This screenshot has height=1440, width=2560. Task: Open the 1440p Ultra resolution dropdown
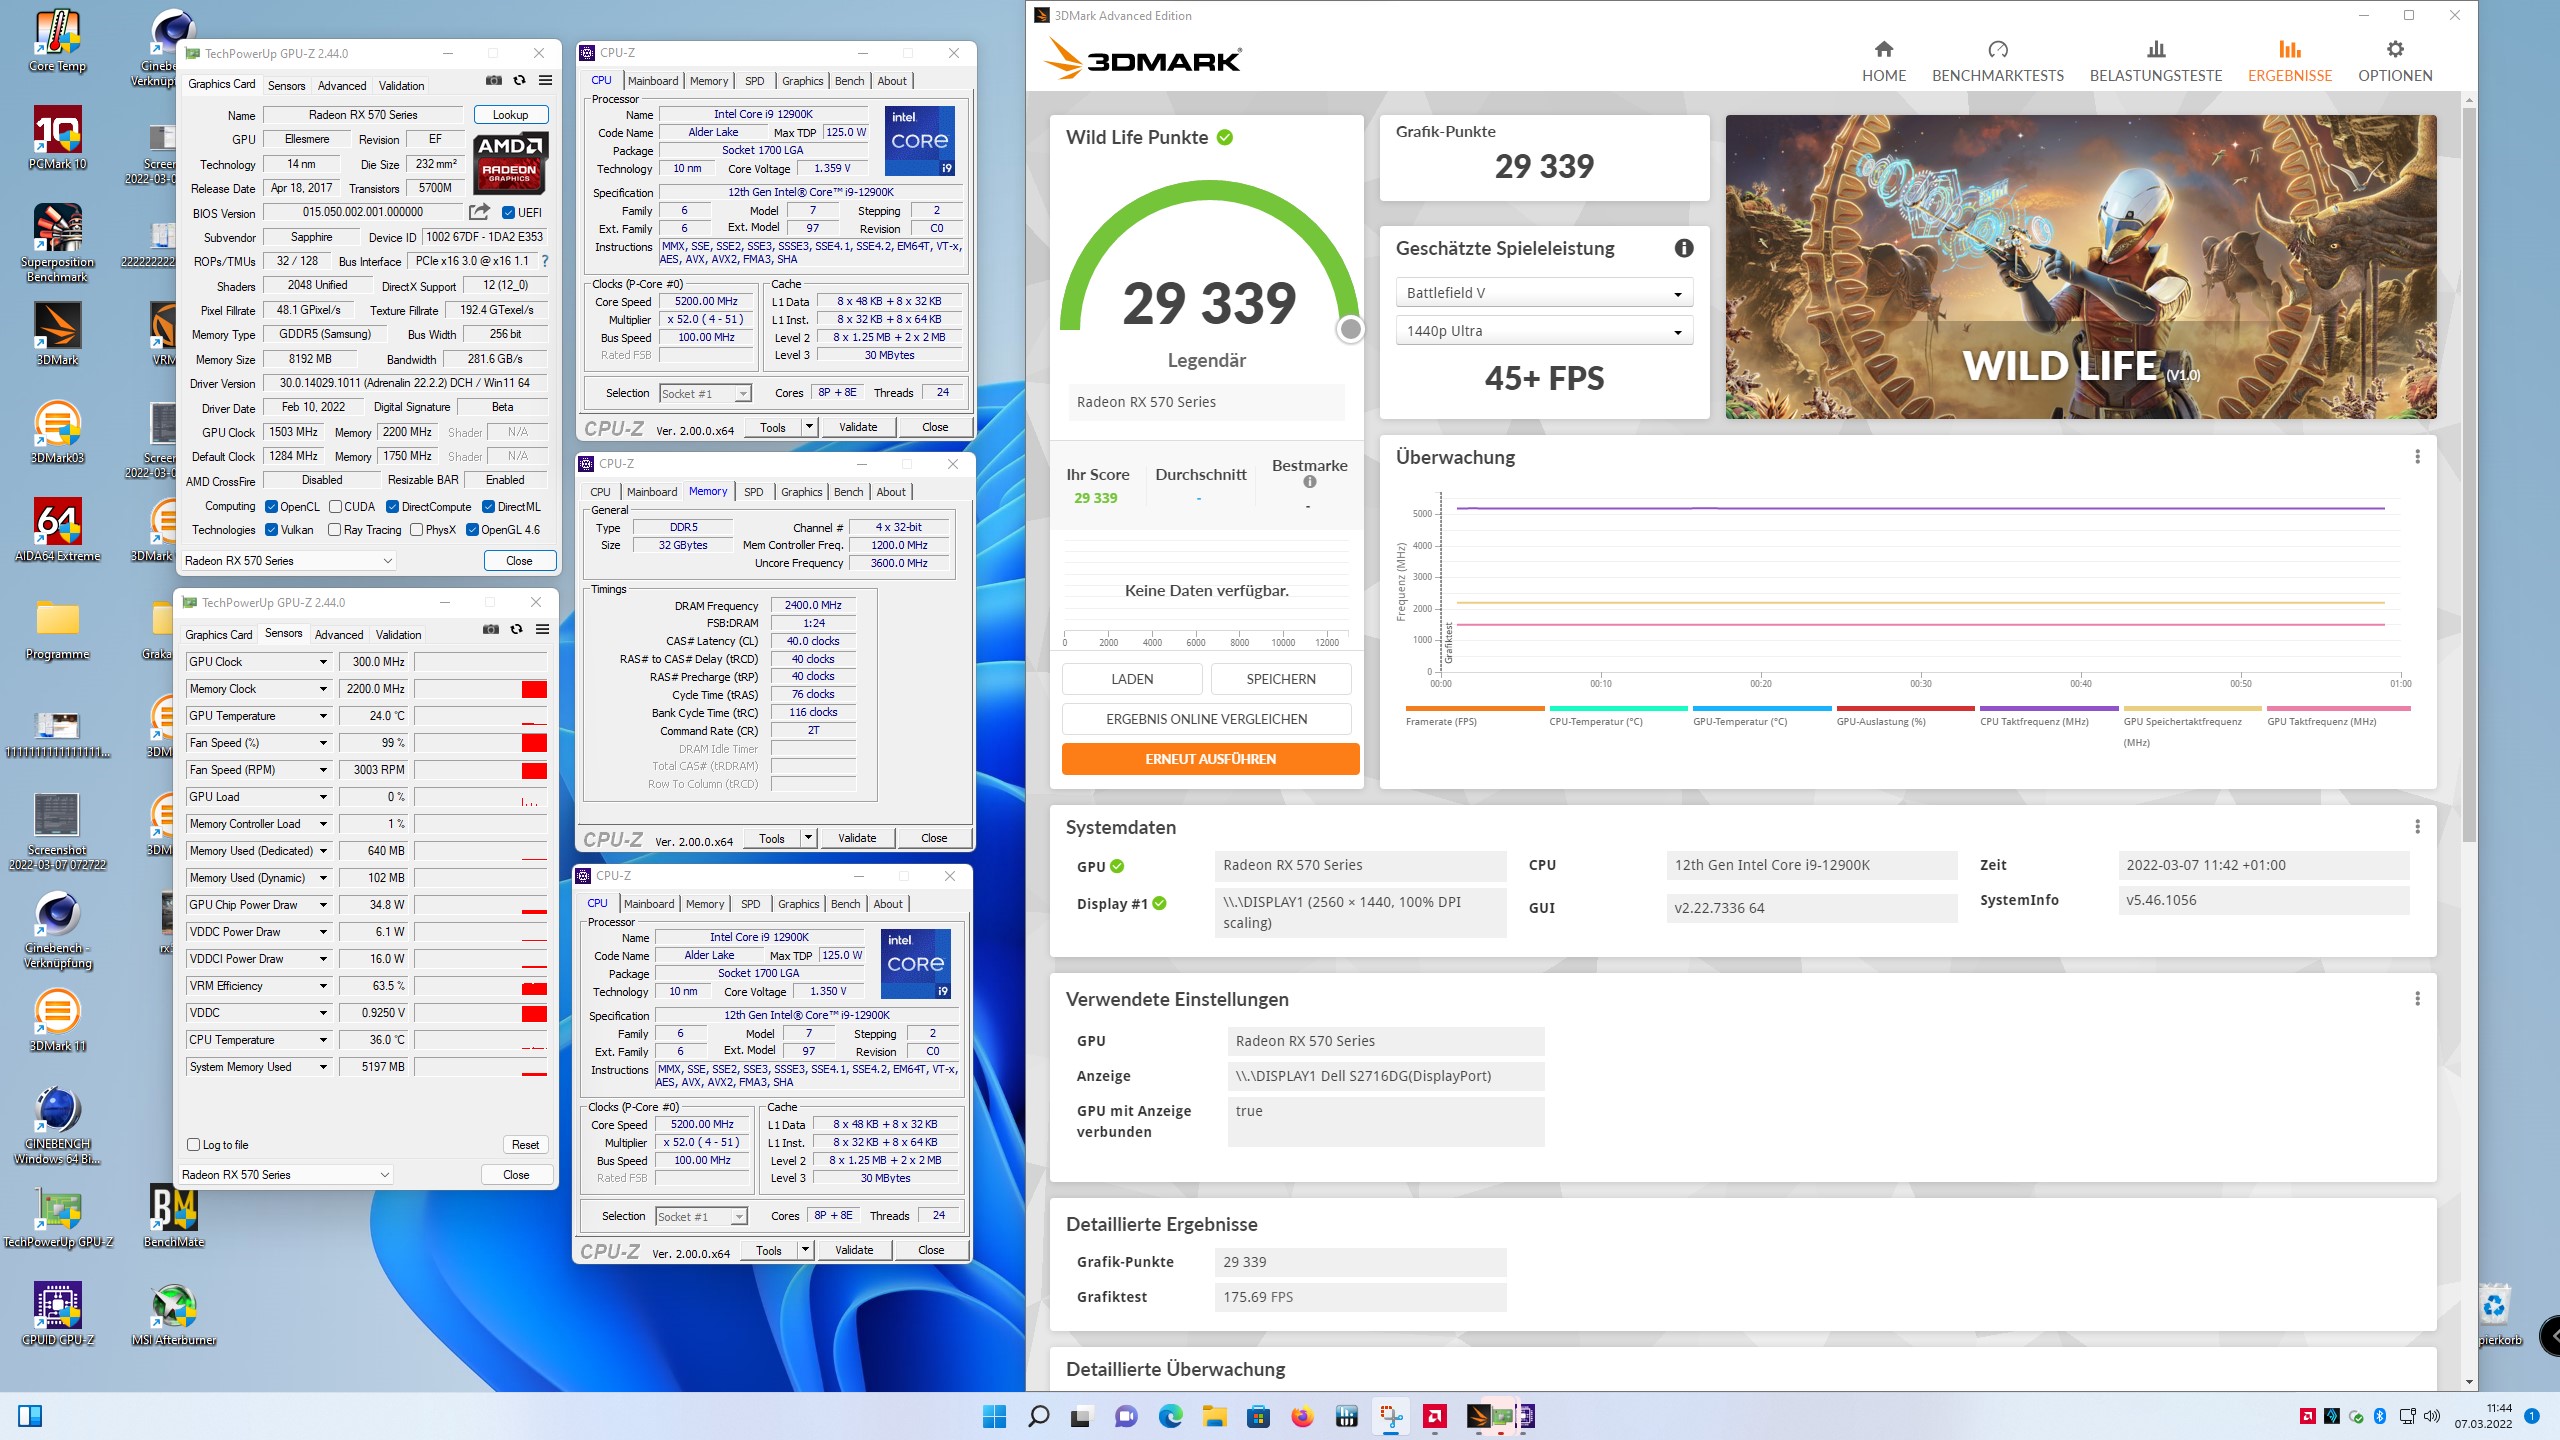click(1544, 331)
